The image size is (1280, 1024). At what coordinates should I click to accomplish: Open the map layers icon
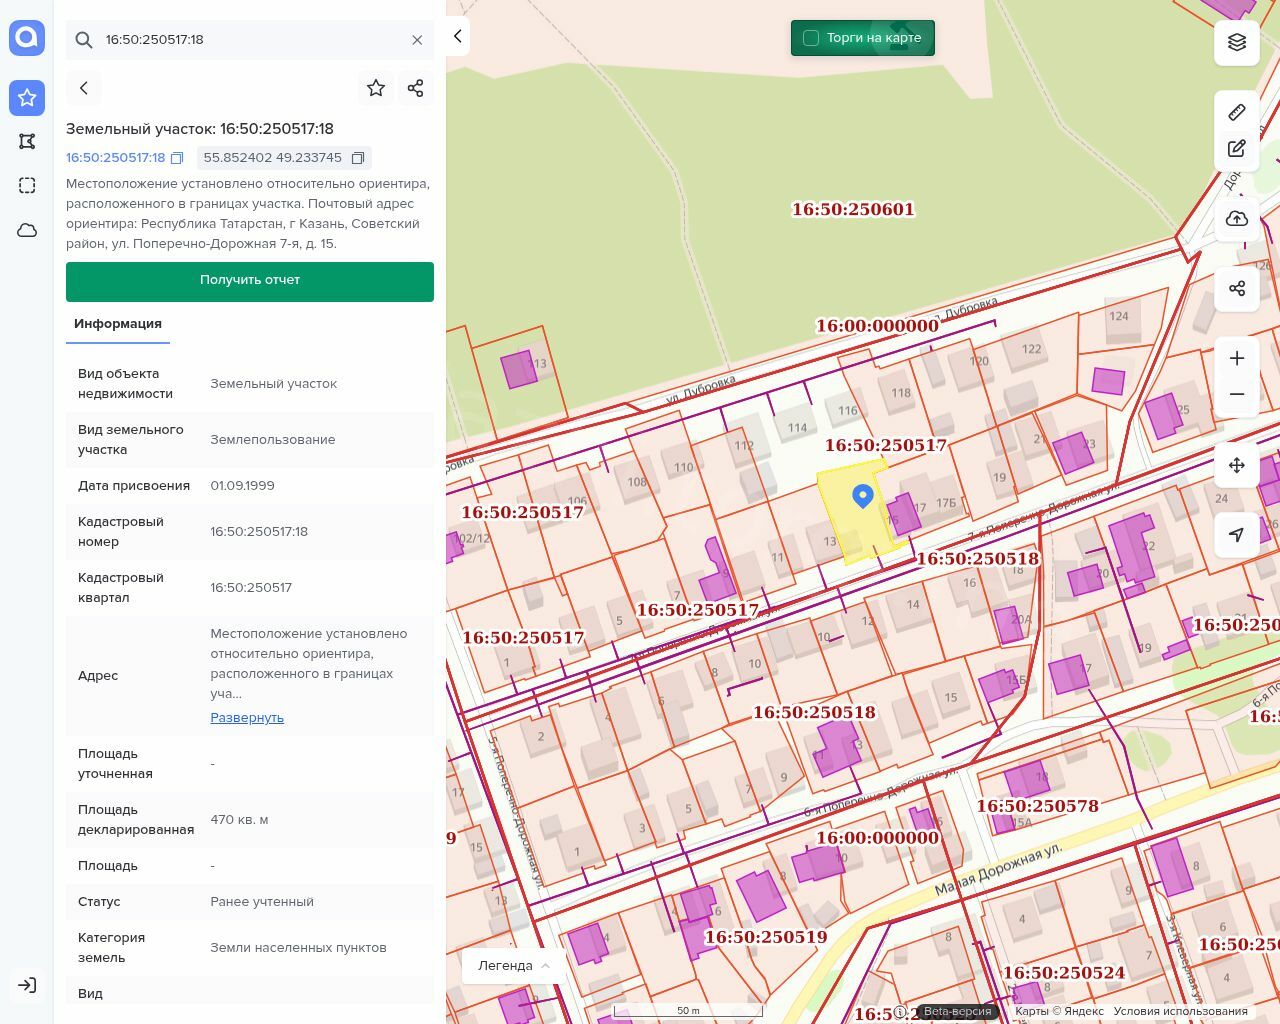1237,42
